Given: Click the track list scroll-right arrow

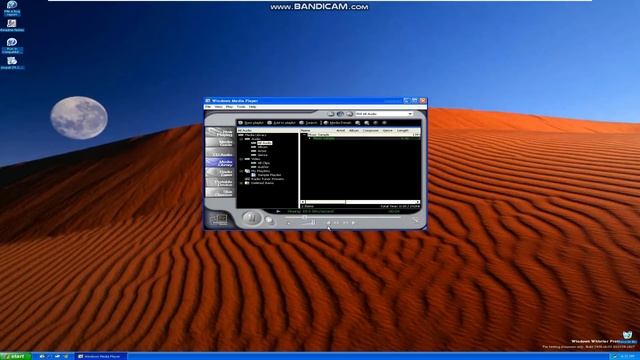Looking at the screenshot, I should coord(418,202).
